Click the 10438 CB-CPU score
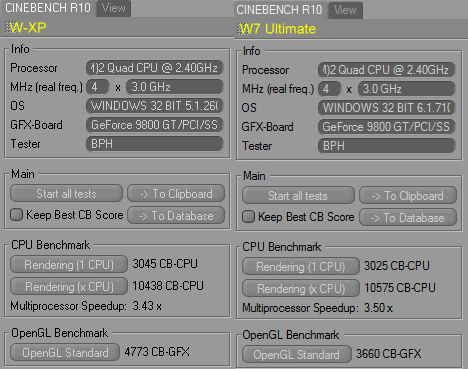Screen dimensions: 468x369 168,286
